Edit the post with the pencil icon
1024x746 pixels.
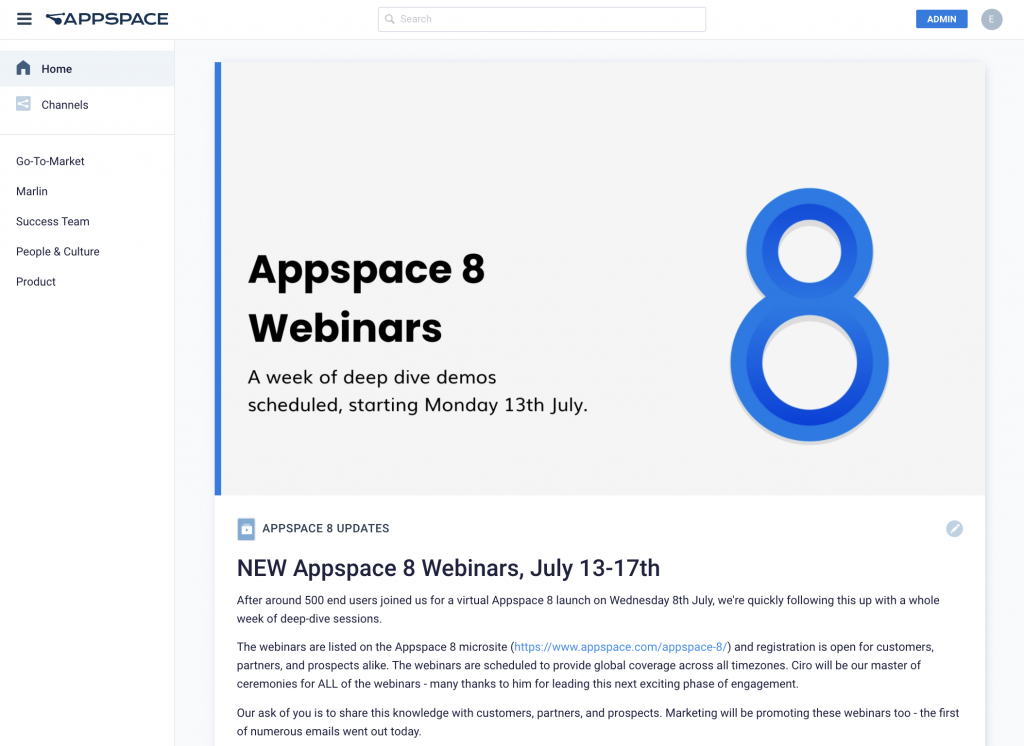tap(954, 528)
